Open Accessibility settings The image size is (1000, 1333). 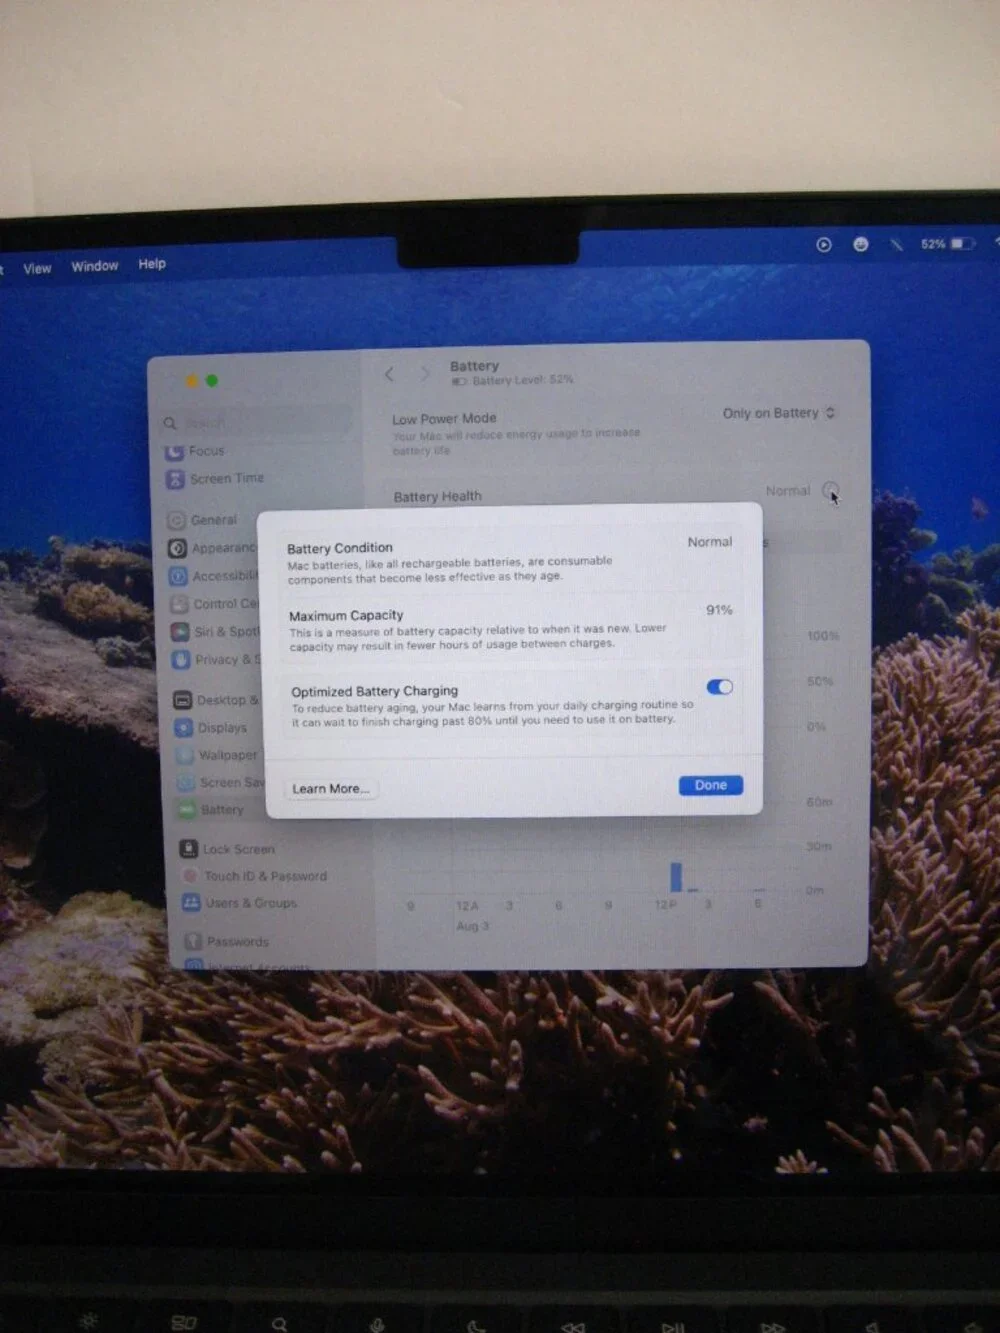point(213,576)
